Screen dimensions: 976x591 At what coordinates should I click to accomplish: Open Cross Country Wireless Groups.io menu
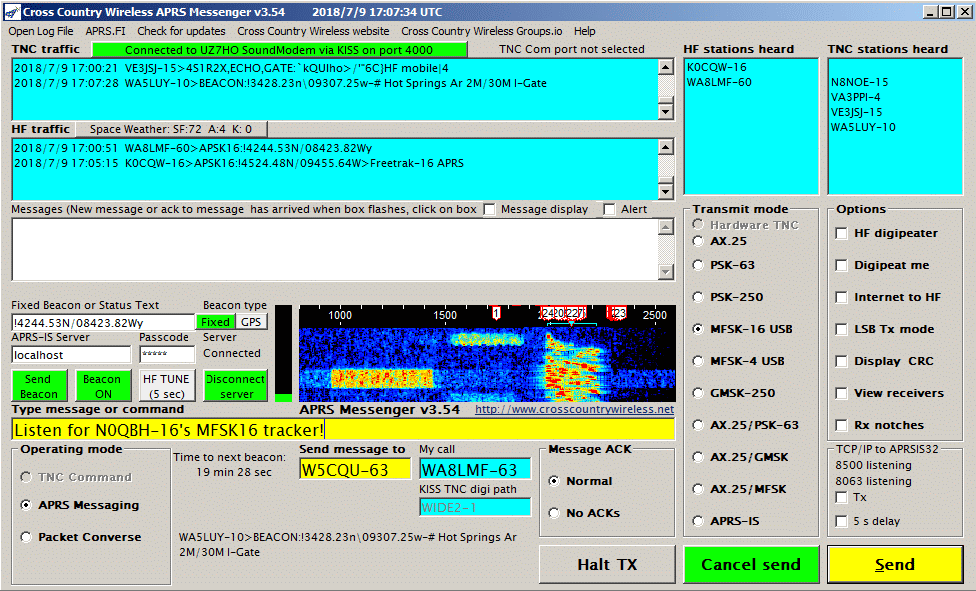pyautogui.click(x=482, y=31)
